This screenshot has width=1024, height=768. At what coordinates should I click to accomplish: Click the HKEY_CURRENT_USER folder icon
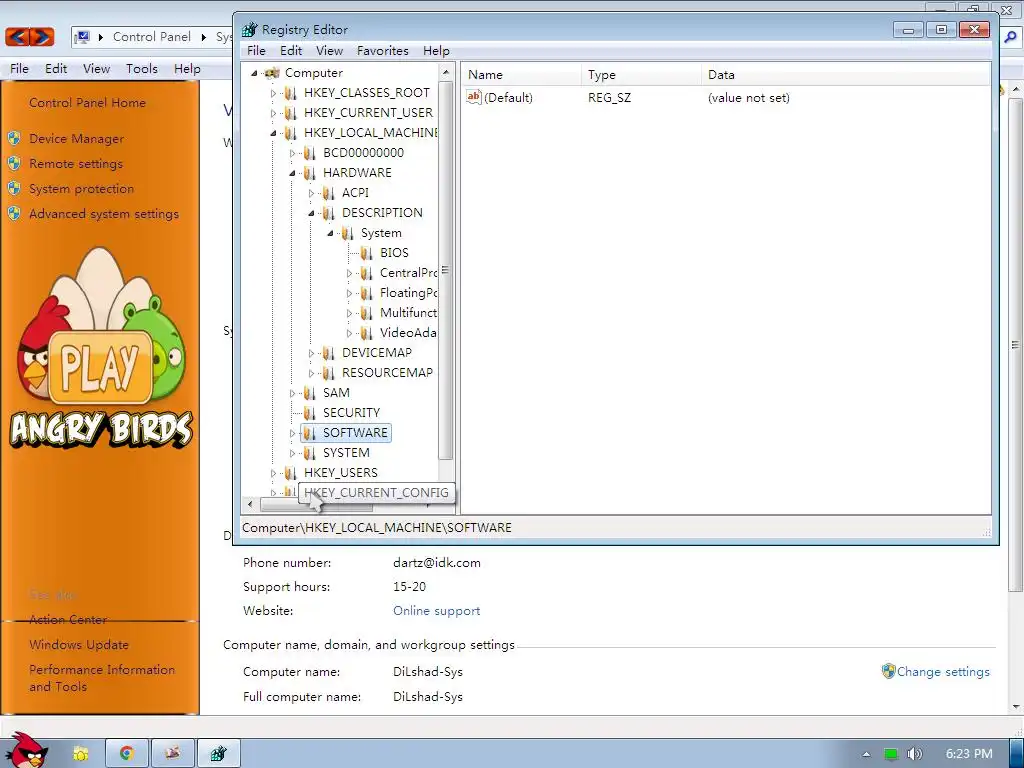291,113
